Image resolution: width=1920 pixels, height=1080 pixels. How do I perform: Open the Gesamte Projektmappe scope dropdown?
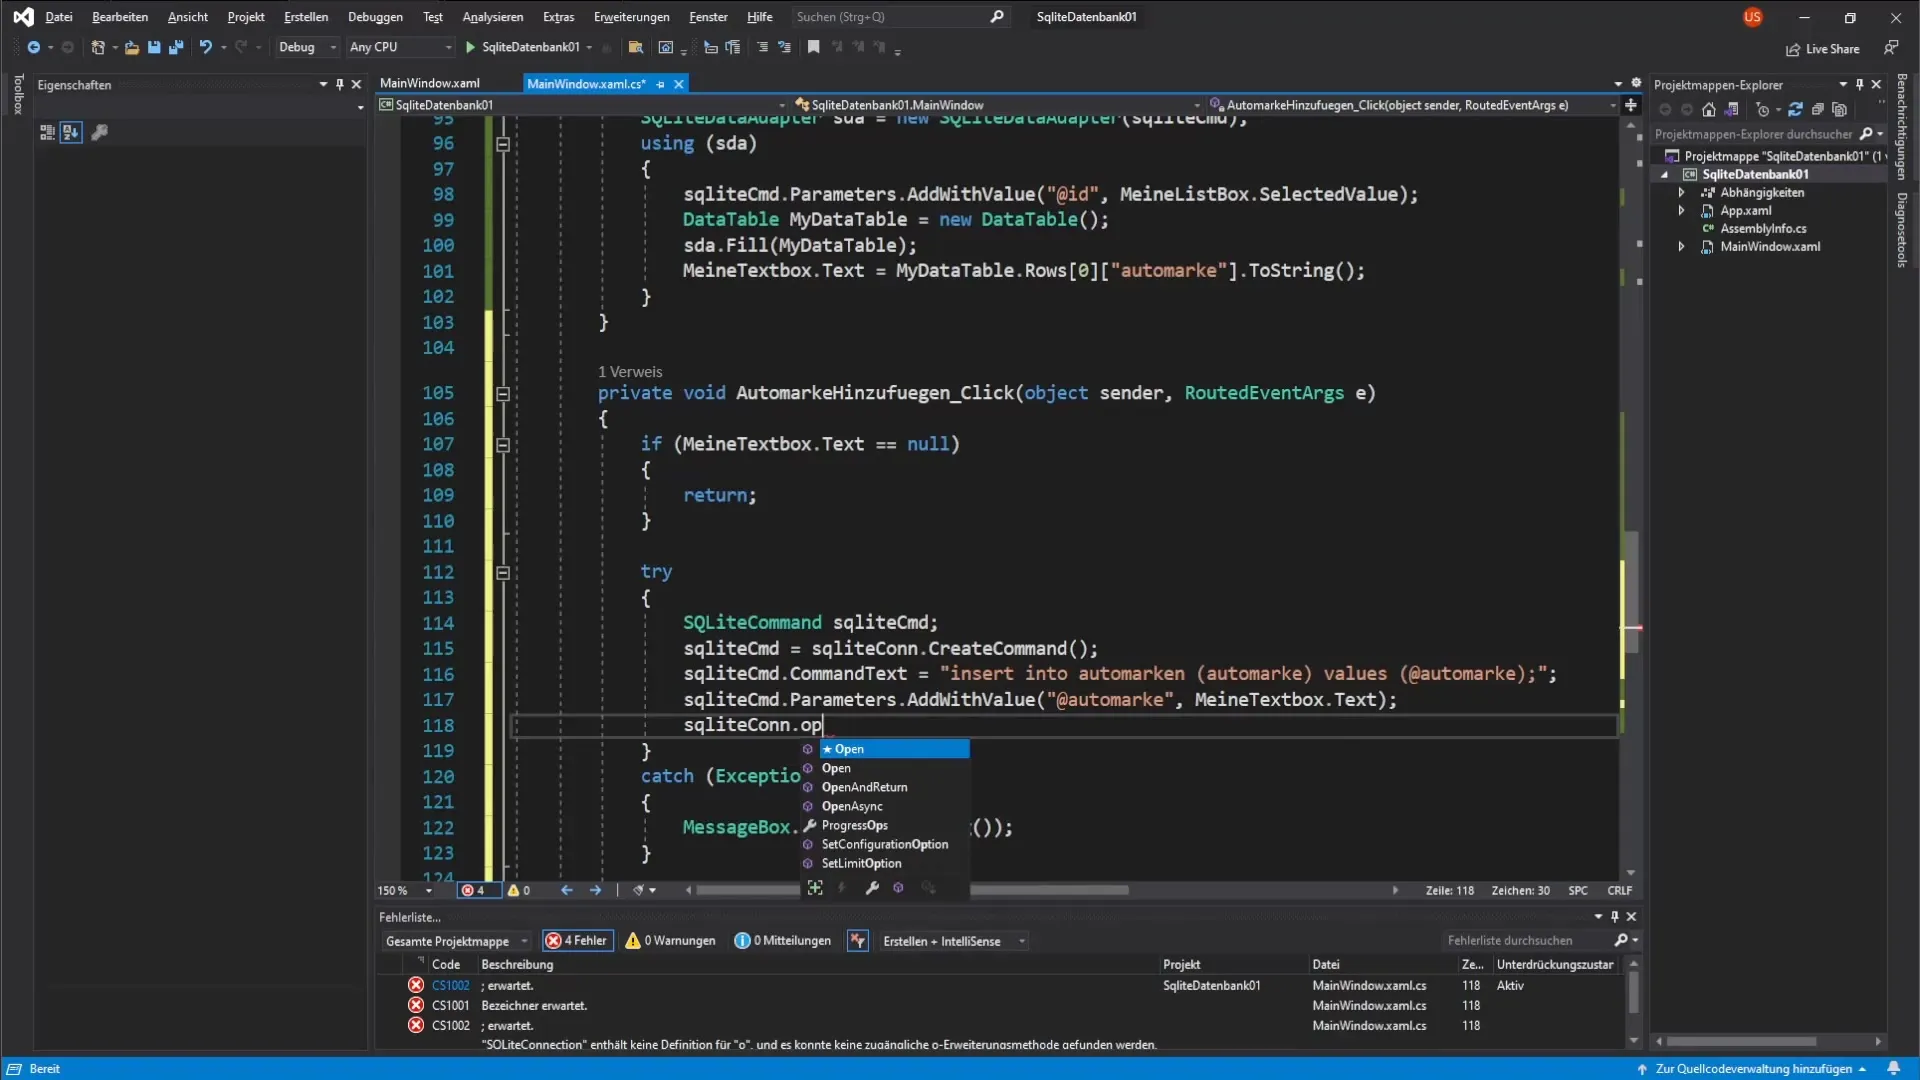tap(456, 941)
